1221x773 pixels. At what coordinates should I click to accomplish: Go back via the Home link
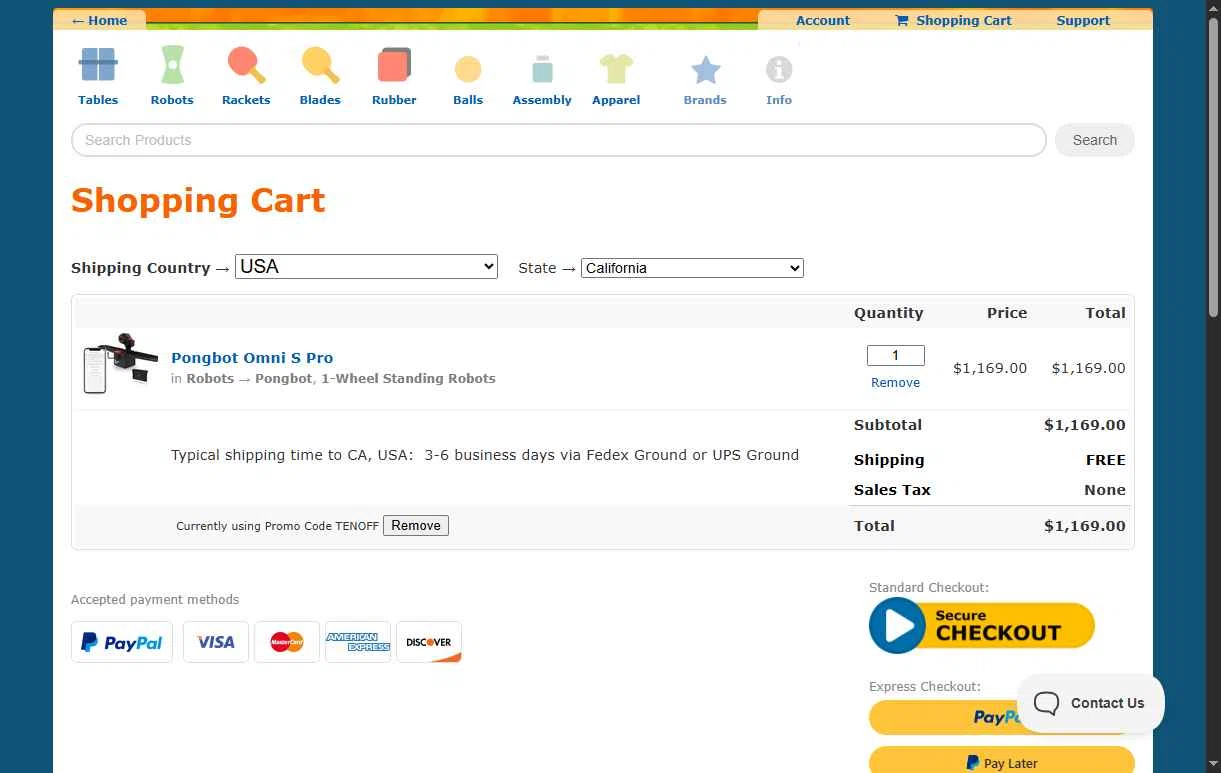point(99,20)
